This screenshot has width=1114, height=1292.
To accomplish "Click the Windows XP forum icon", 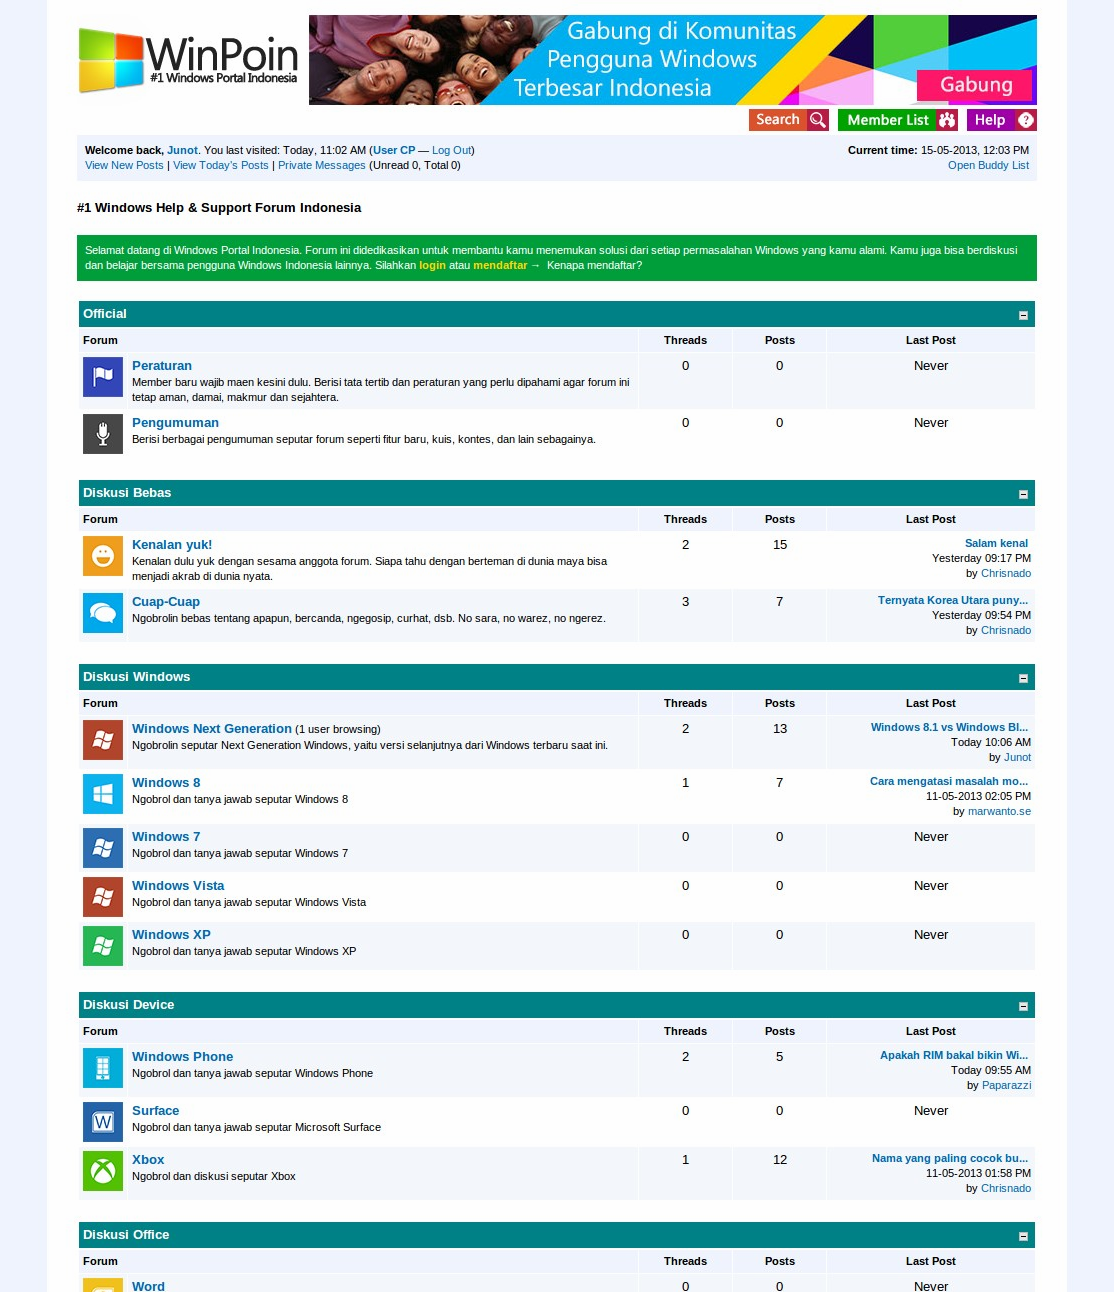I will [103, 946].
